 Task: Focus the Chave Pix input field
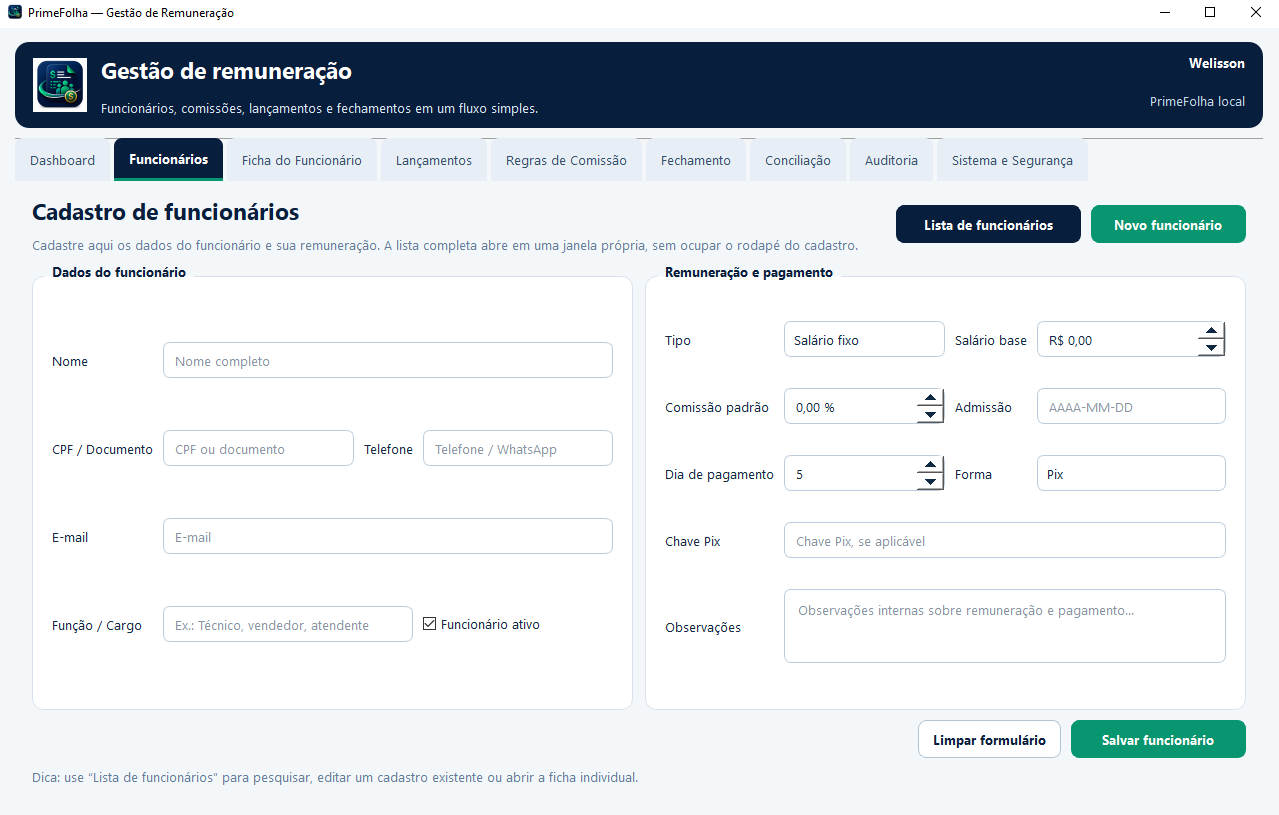tap(1005, 541)
